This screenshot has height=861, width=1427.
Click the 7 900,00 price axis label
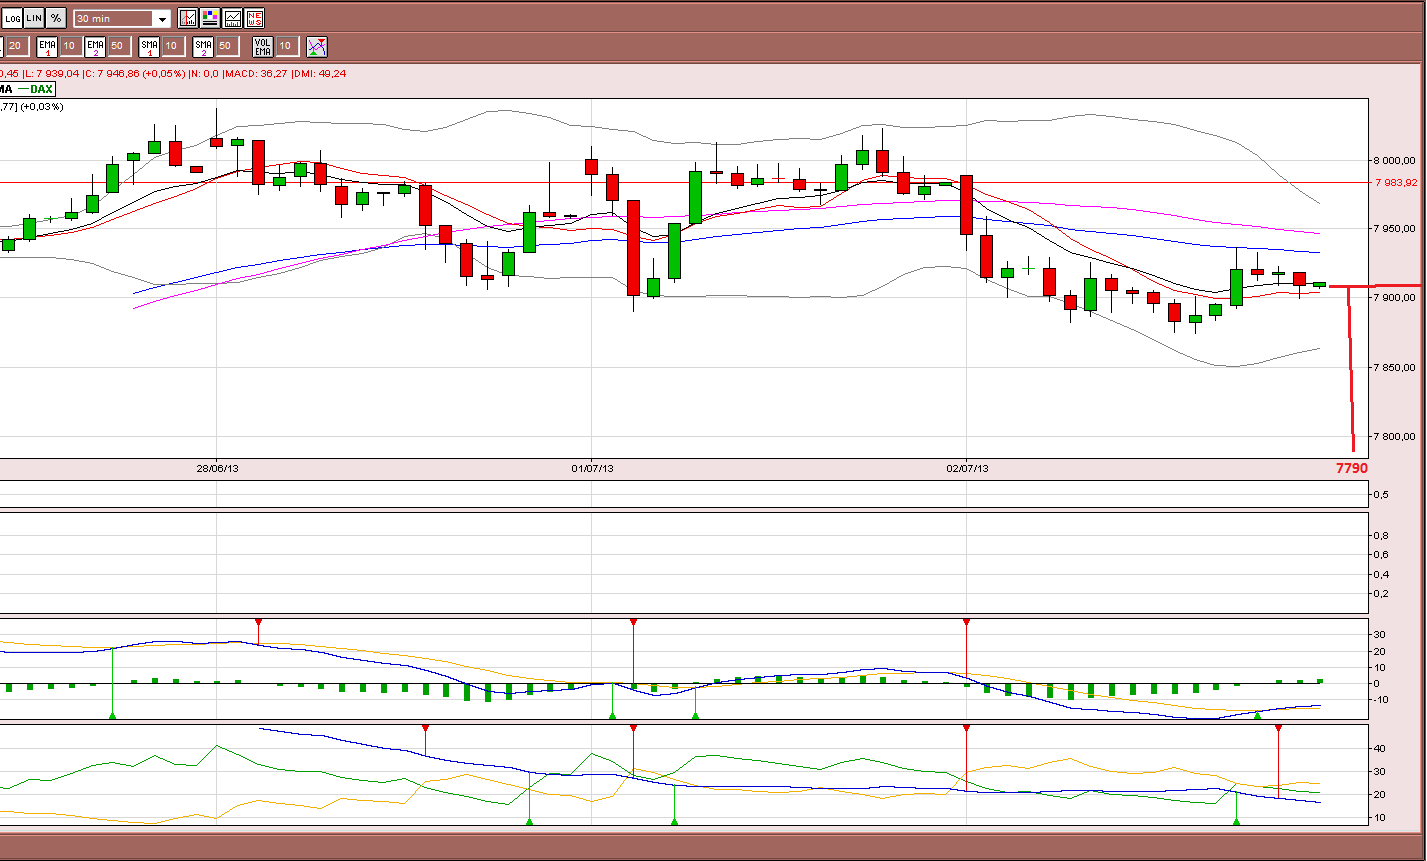click(1396, 299)
